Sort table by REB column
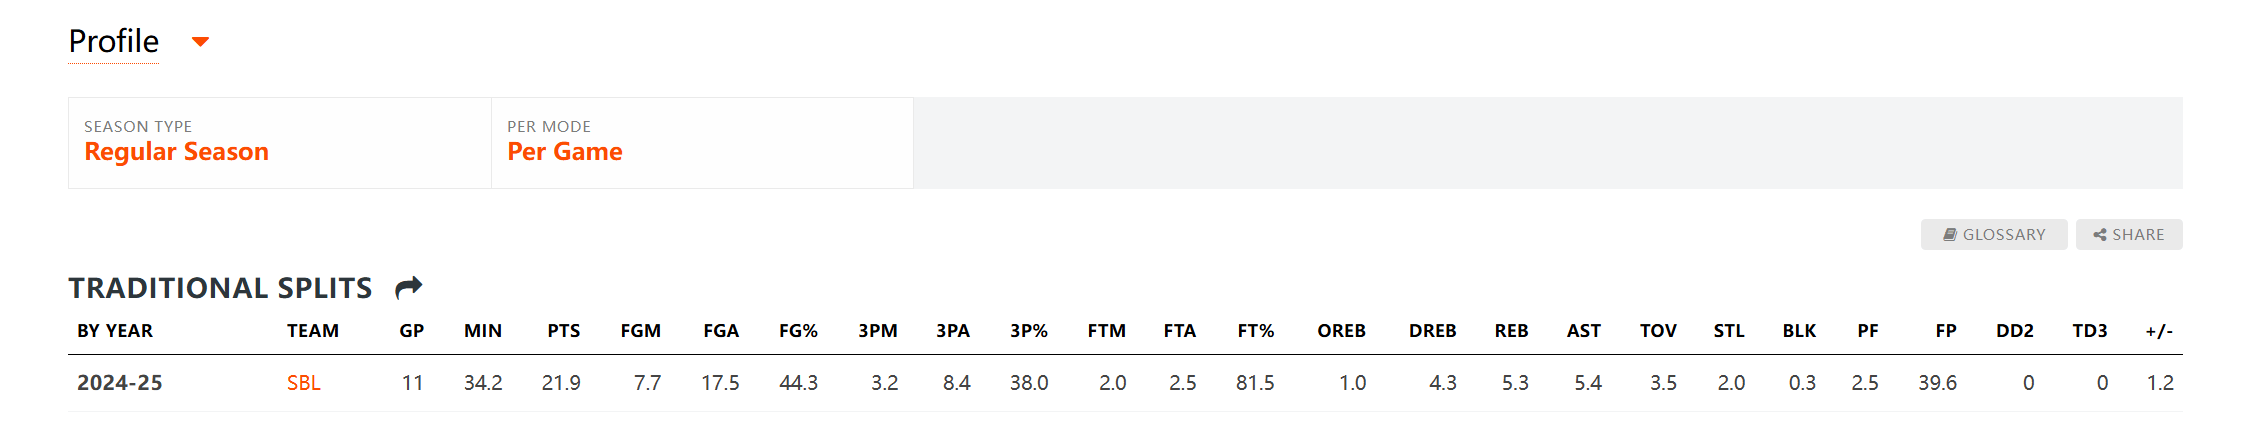2248x434 pixels. coord(1512,331)
